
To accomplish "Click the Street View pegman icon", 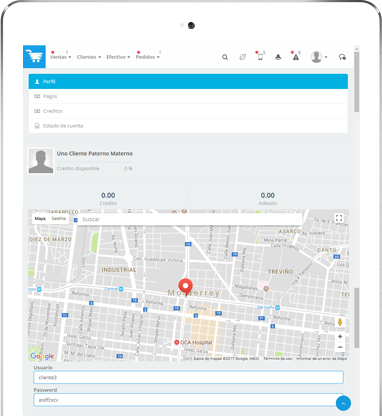I will [340, 322].
